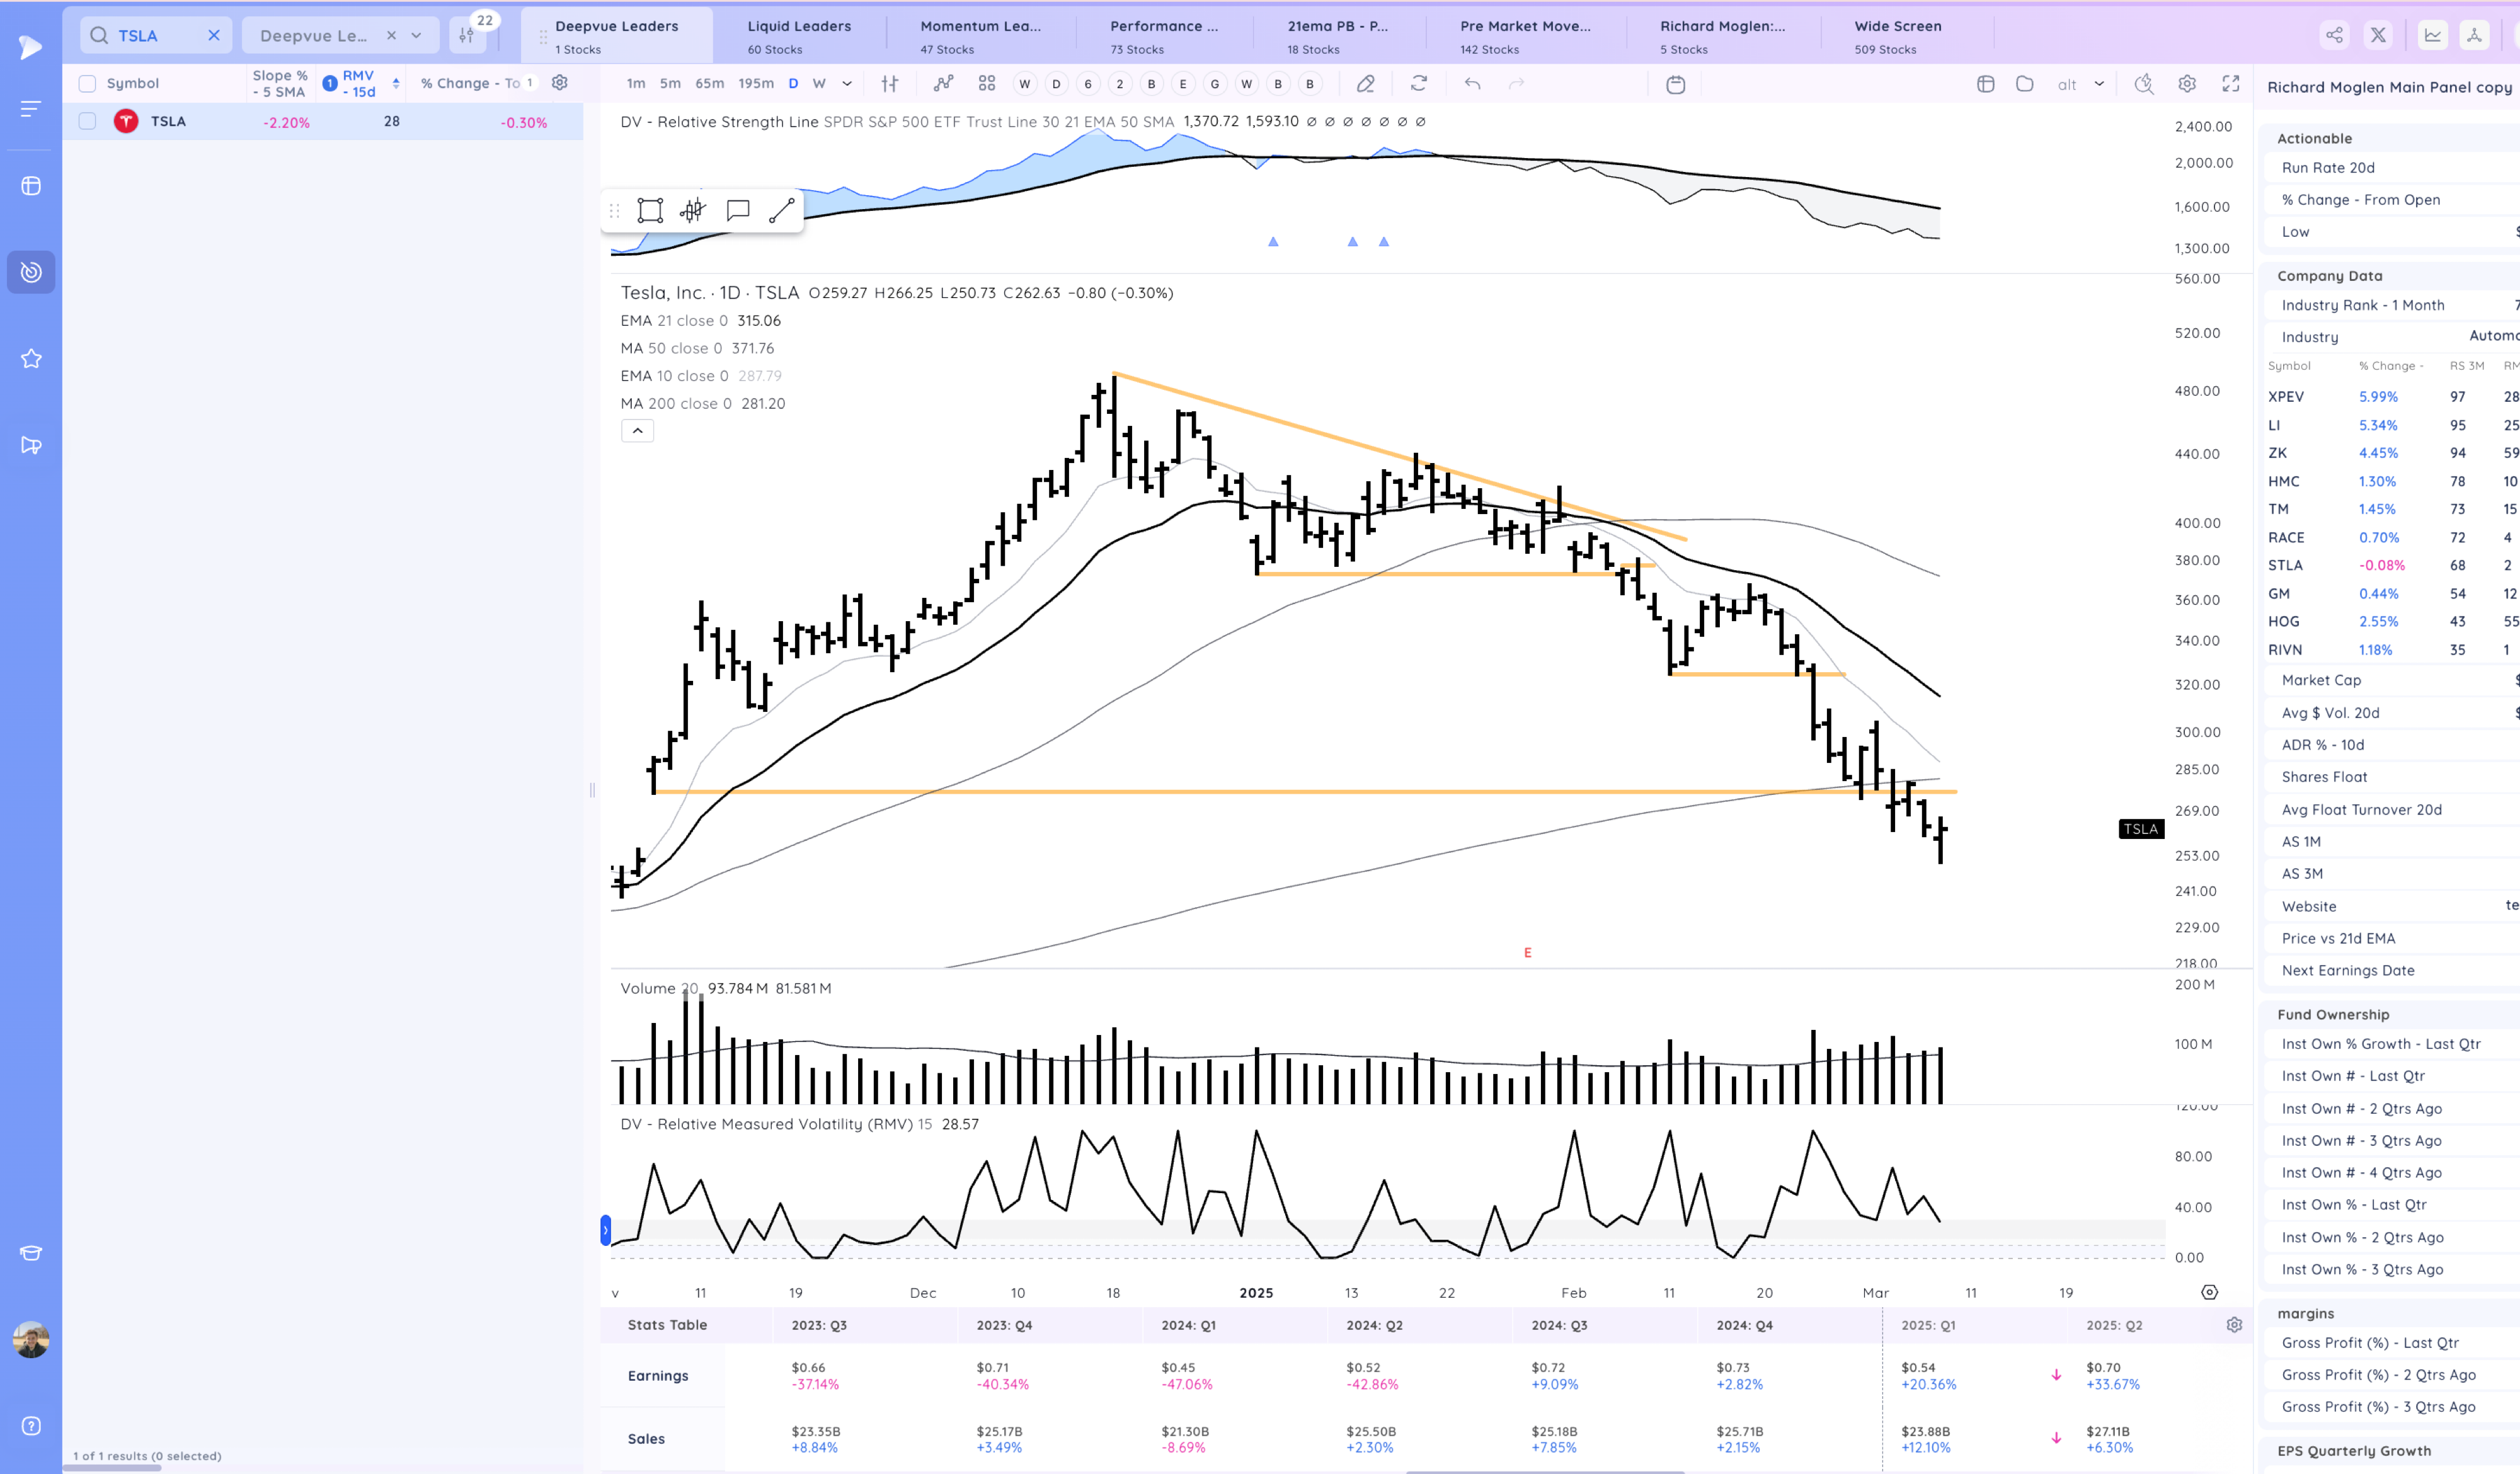The width and height of the screenshot is (2520, 1474).
Task: Select the 65m timeframe
Action: (709, 84)
